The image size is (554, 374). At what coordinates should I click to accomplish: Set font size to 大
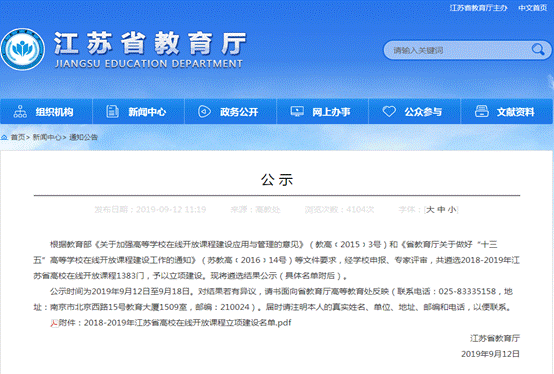[x=430, y=210]
